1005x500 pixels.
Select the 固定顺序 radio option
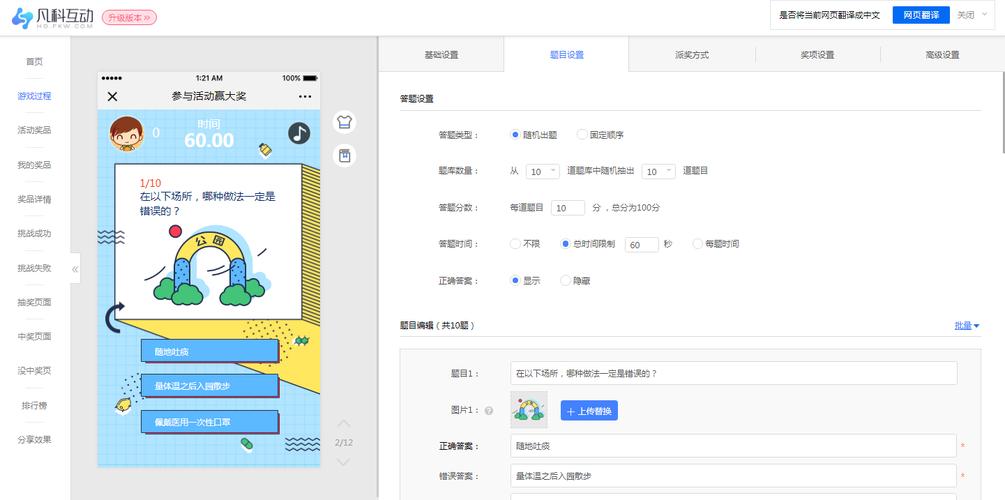pos(582,135)
